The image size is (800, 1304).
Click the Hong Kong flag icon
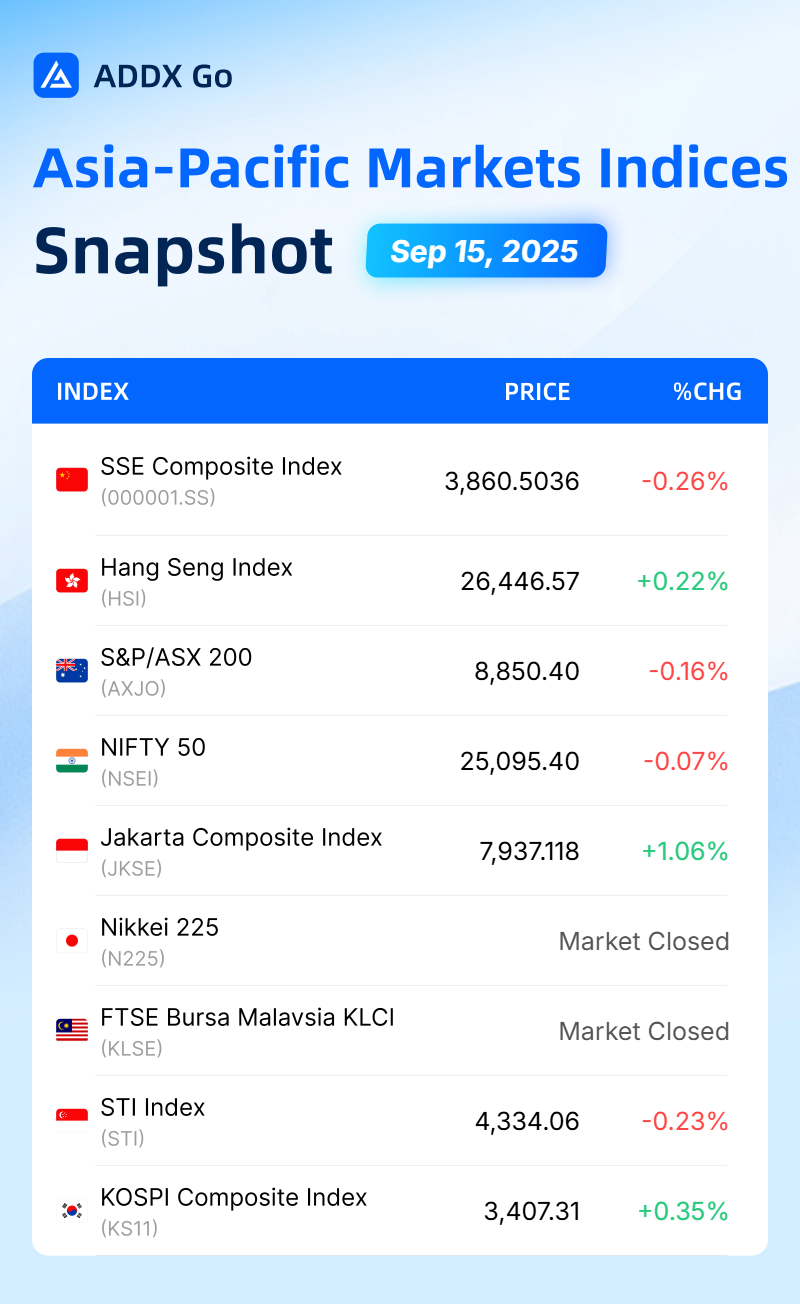tap(72, 580)
